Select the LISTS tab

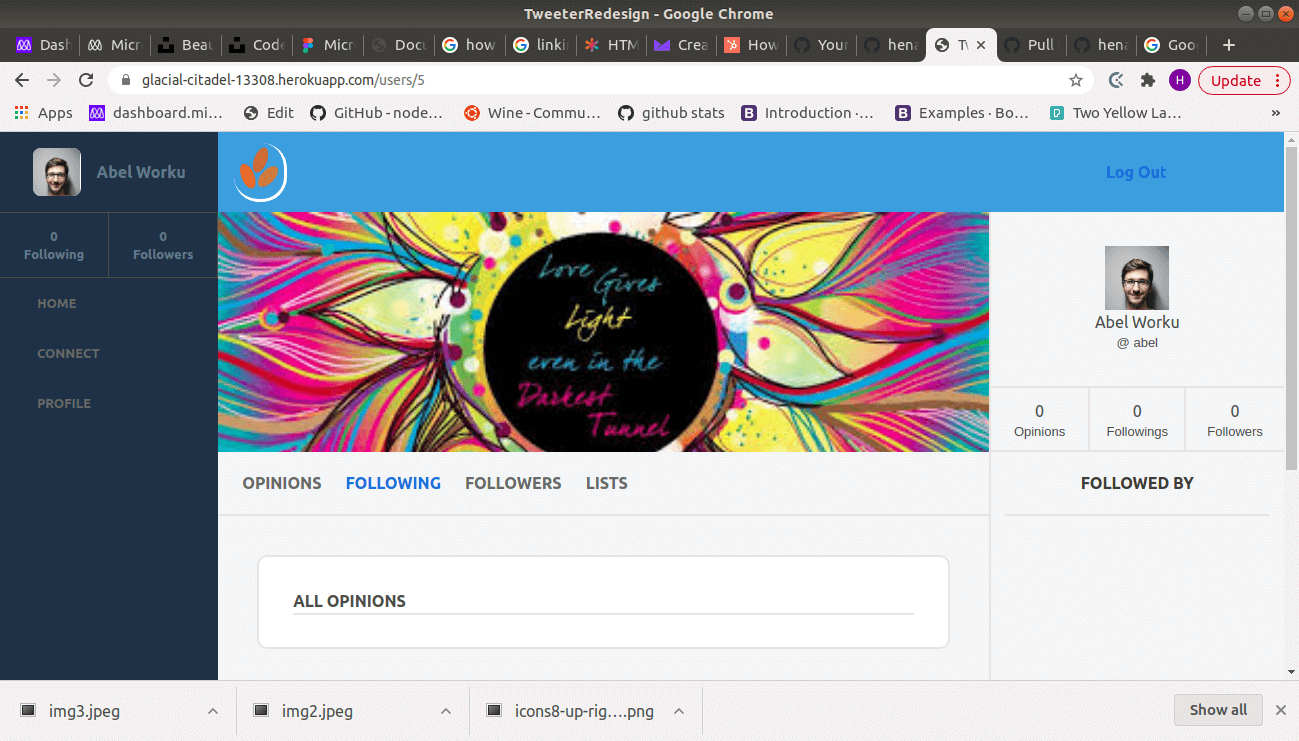tap(607, 483)
